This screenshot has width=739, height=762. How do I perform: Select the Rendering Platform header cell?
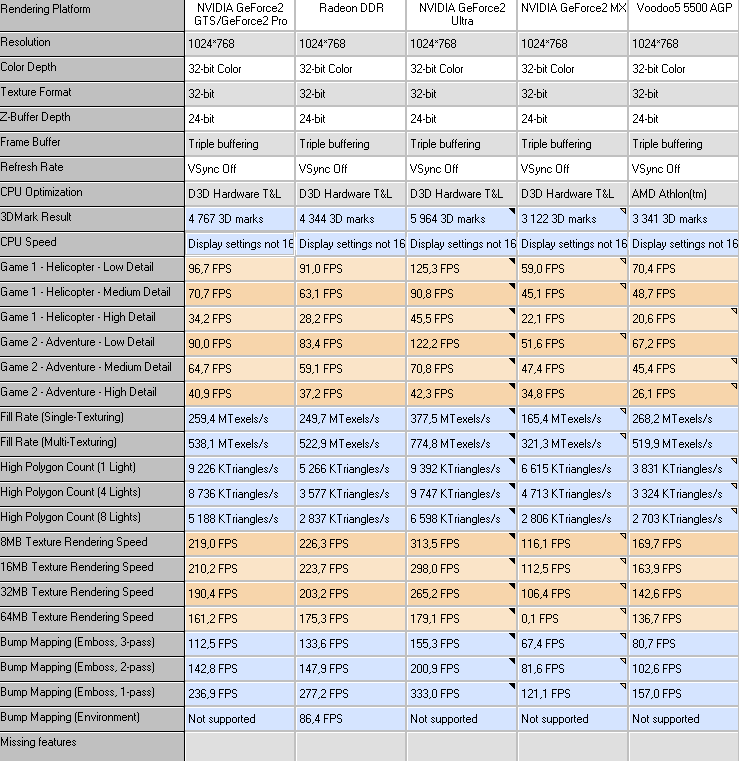coord(92,15)
